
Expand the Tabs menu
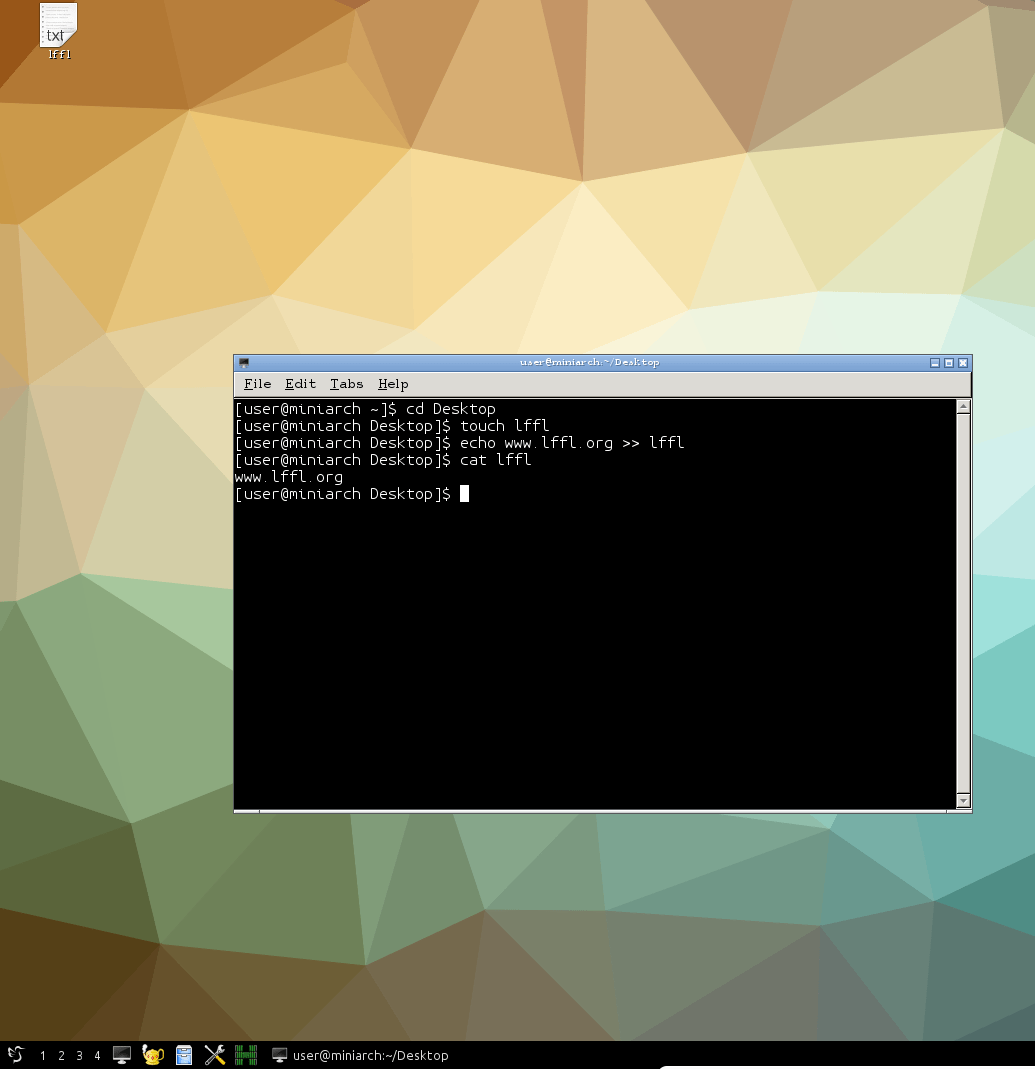(346, 384)
